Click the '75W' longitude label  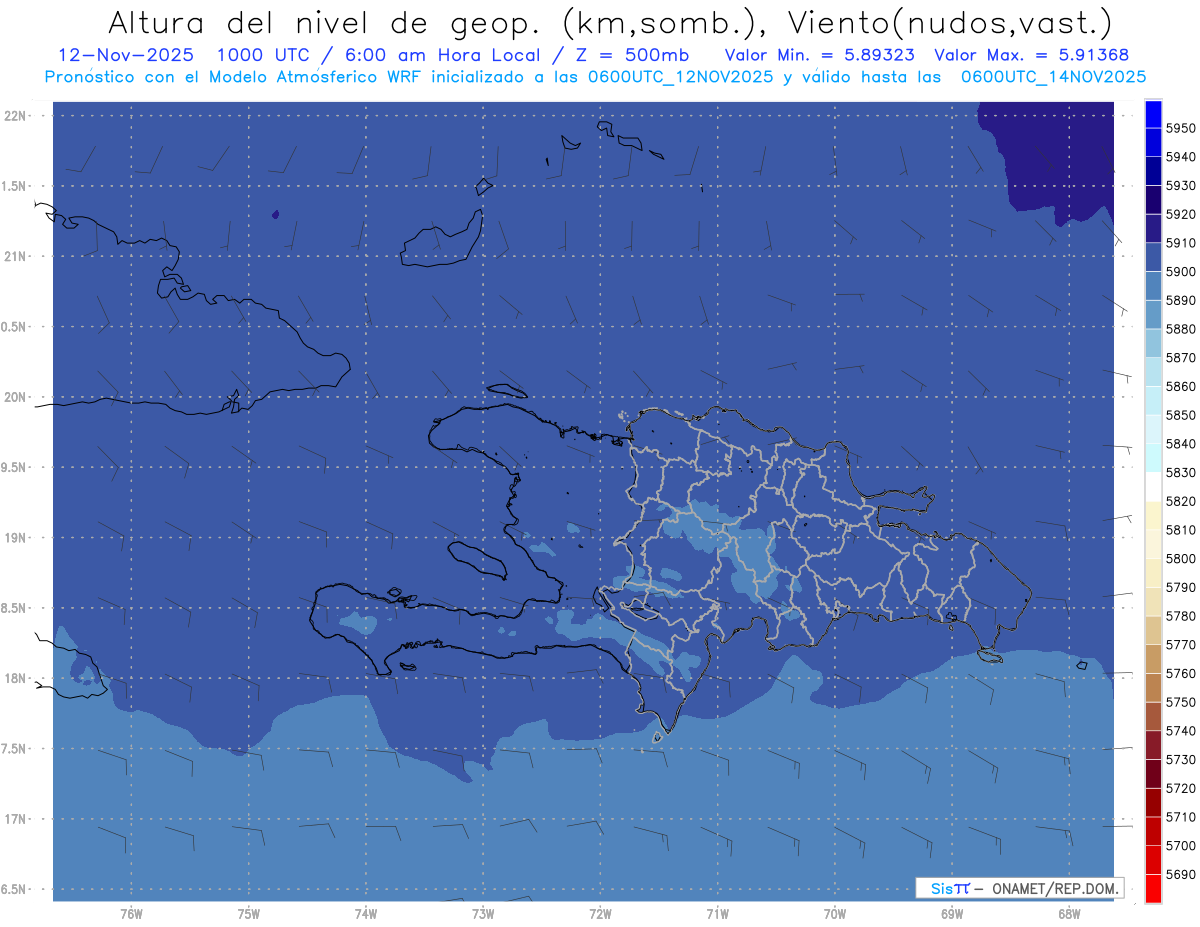click(x=248, y=914)
